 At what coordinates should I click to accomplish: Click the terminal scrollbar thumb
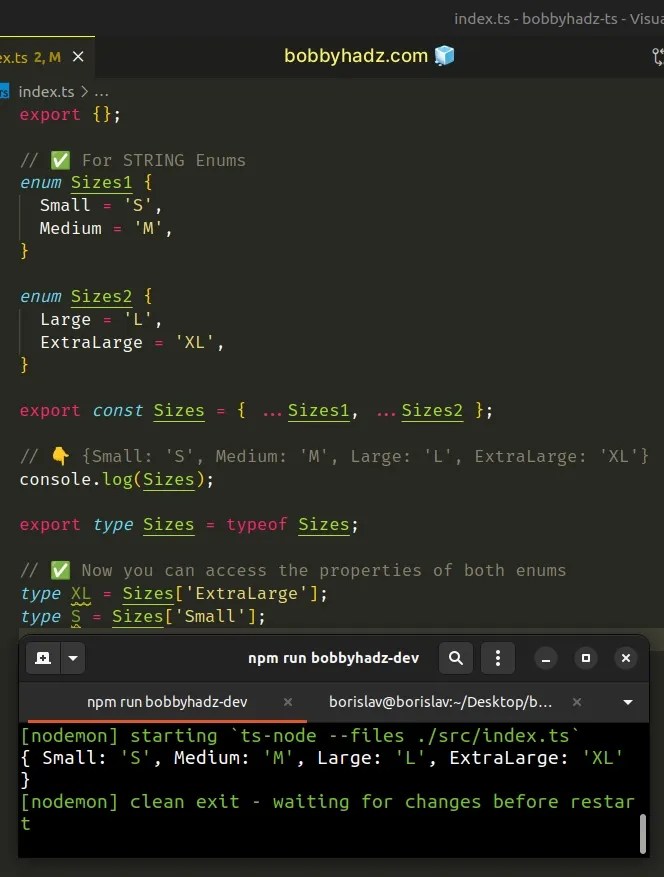pyautogui.click(x=643, y=833)
